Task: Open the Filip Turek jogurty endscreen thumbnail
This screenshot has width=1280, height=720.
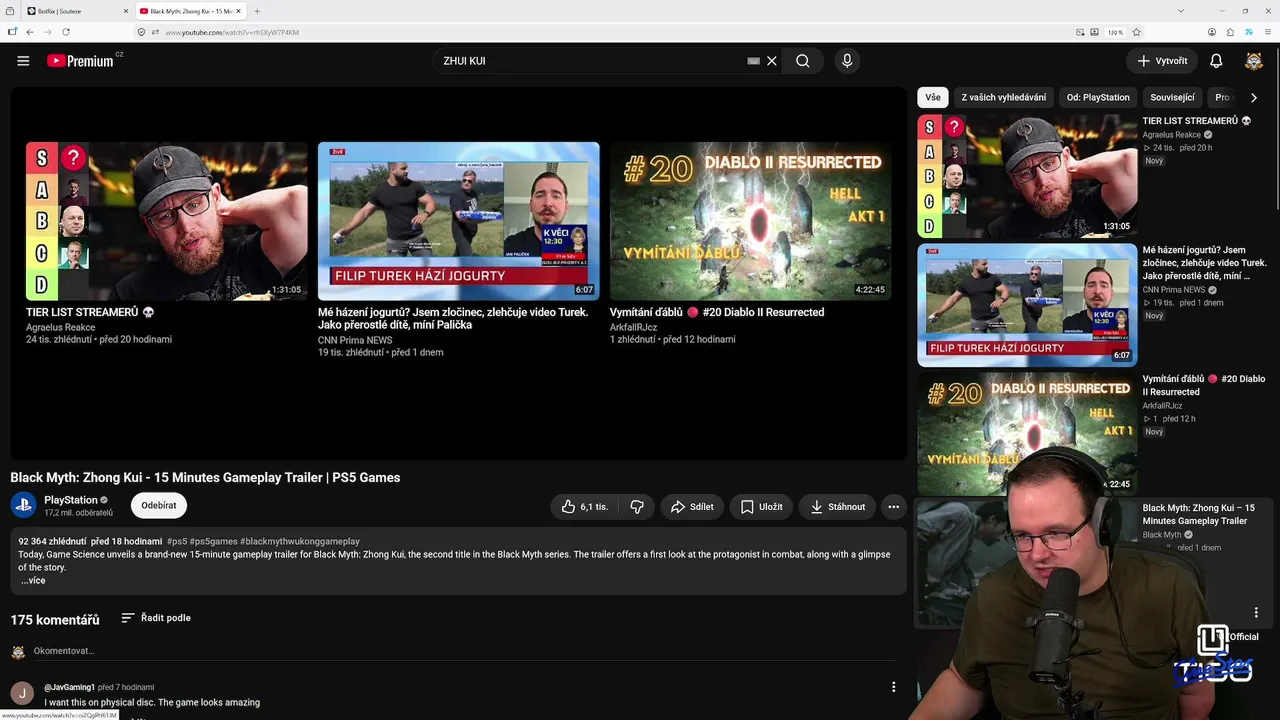Action: (x=458, y=221)
